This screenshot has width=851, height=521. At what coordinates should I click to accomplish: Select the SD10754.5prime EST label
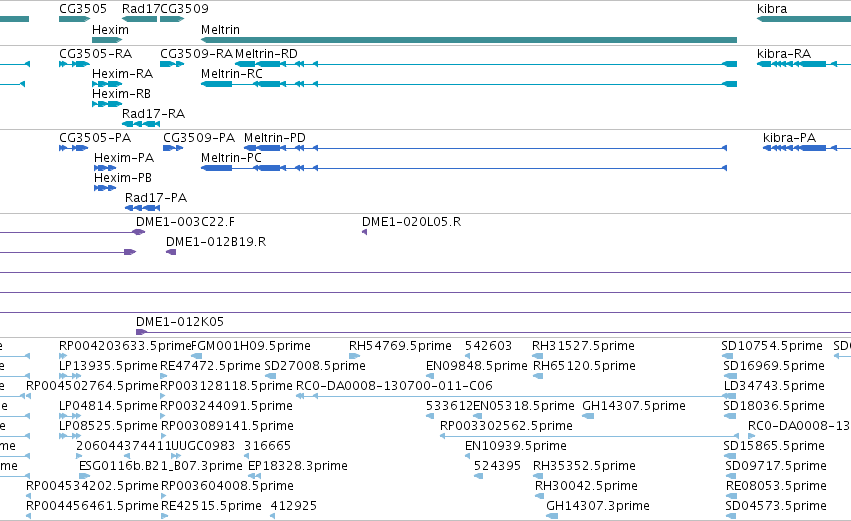pos(772,346)
